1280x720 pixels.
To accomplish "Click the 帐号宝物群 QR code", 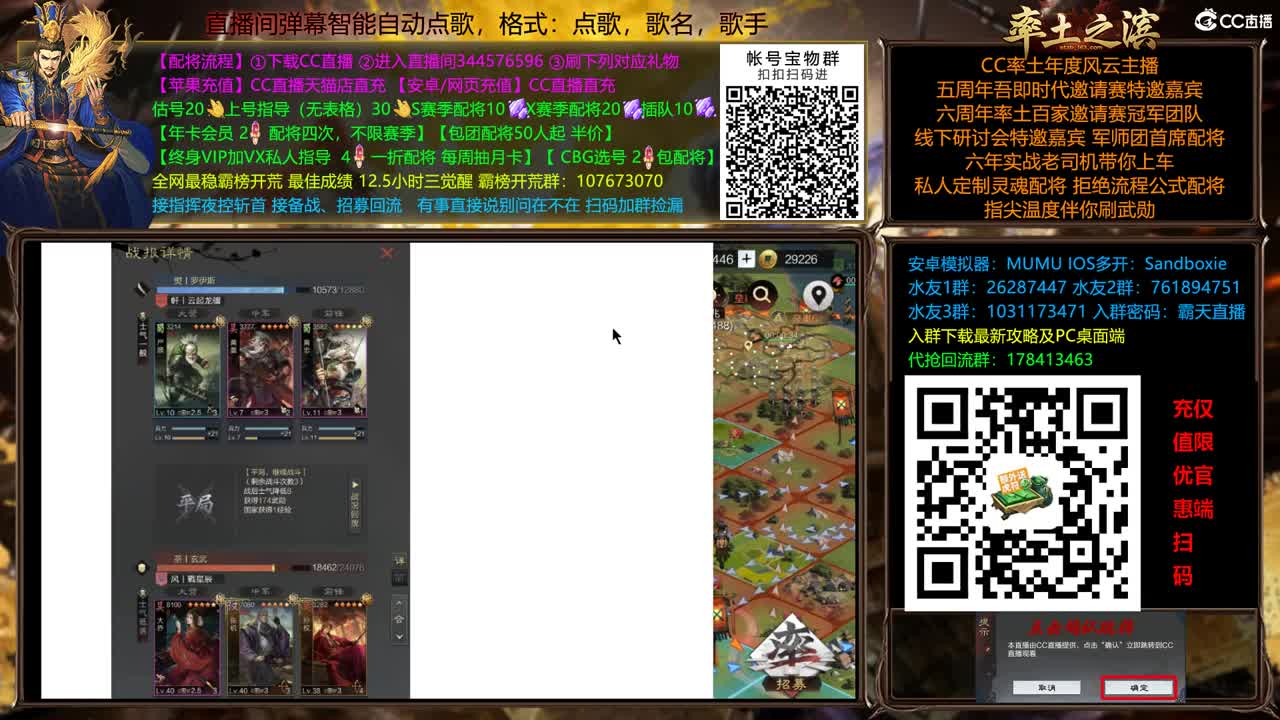I will (x=792, y=150).
